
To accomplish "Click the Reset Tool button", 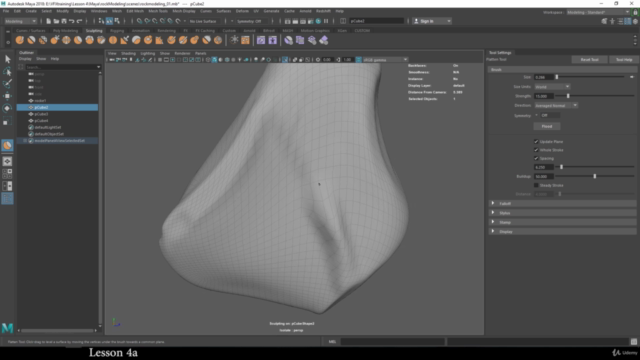I will click(589, 60).
